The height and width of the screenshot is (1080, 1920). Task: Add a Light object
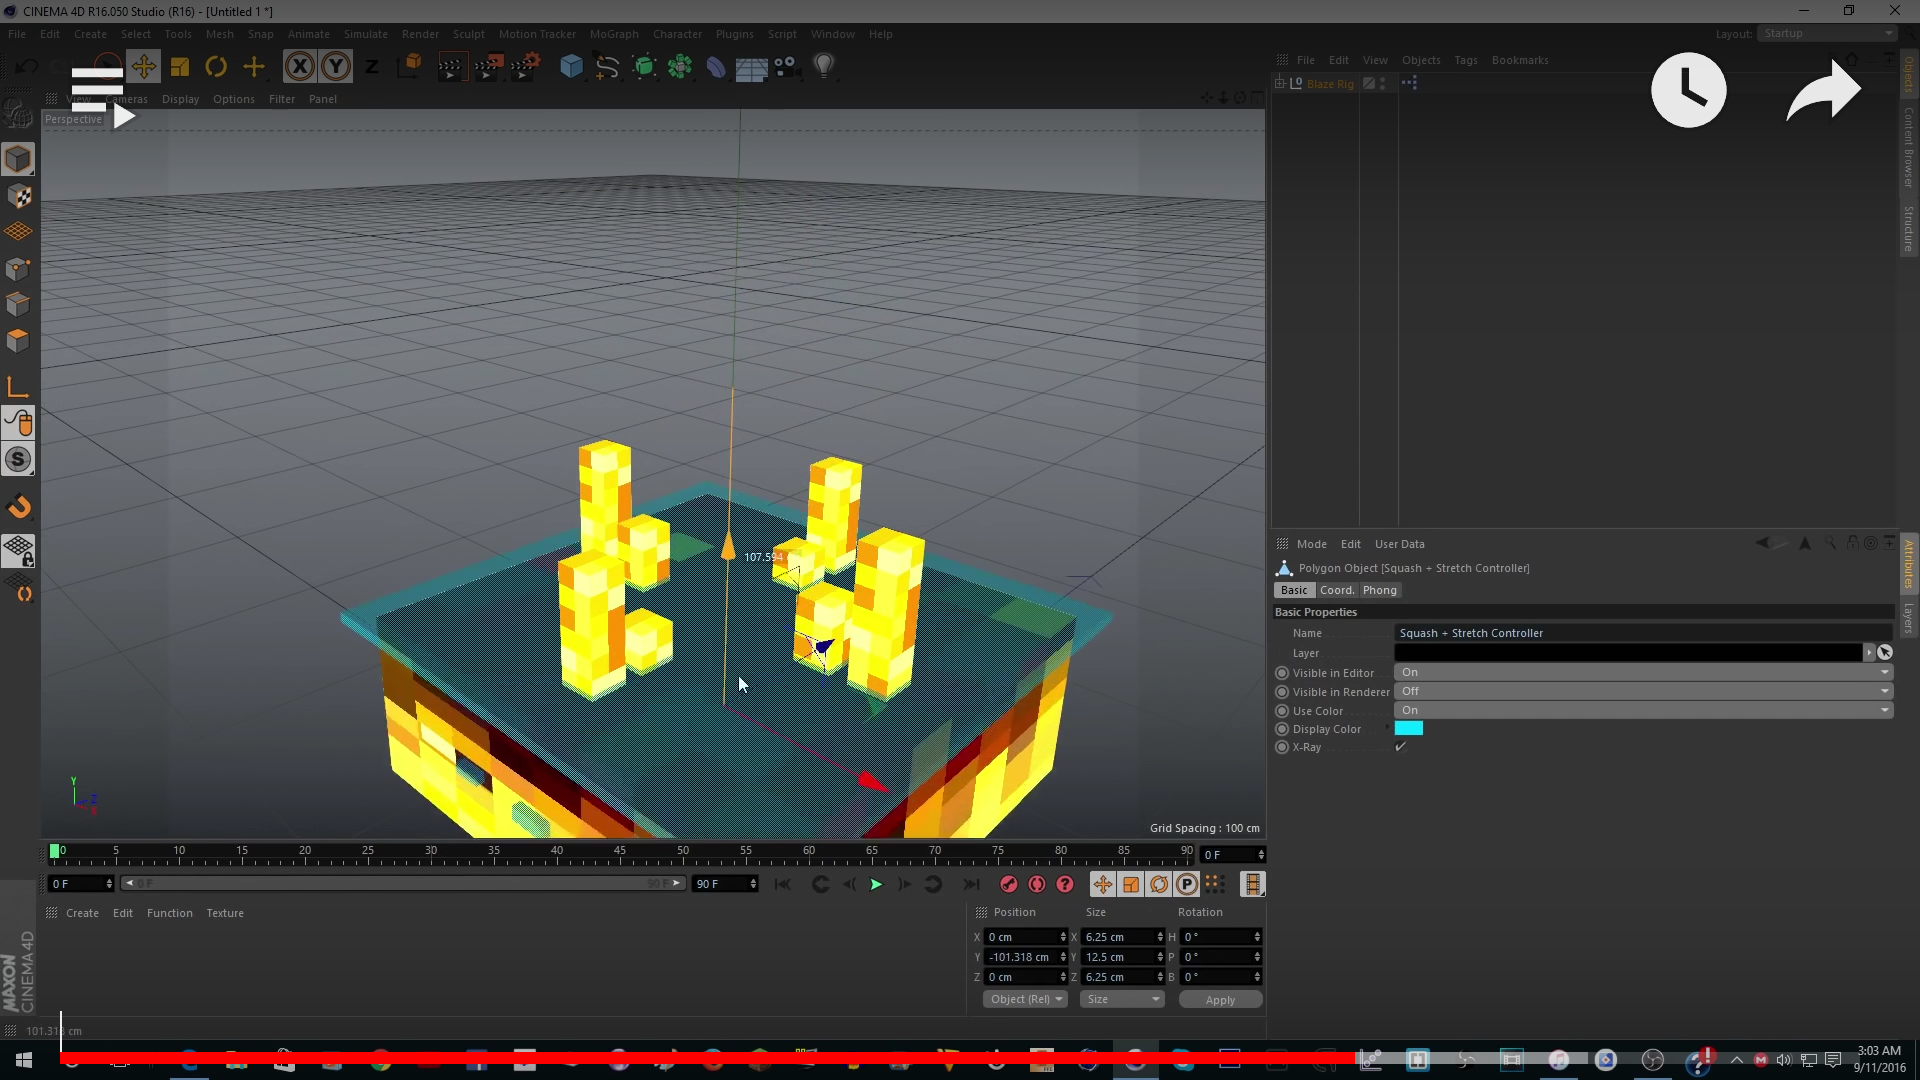(x=824, y=67)
